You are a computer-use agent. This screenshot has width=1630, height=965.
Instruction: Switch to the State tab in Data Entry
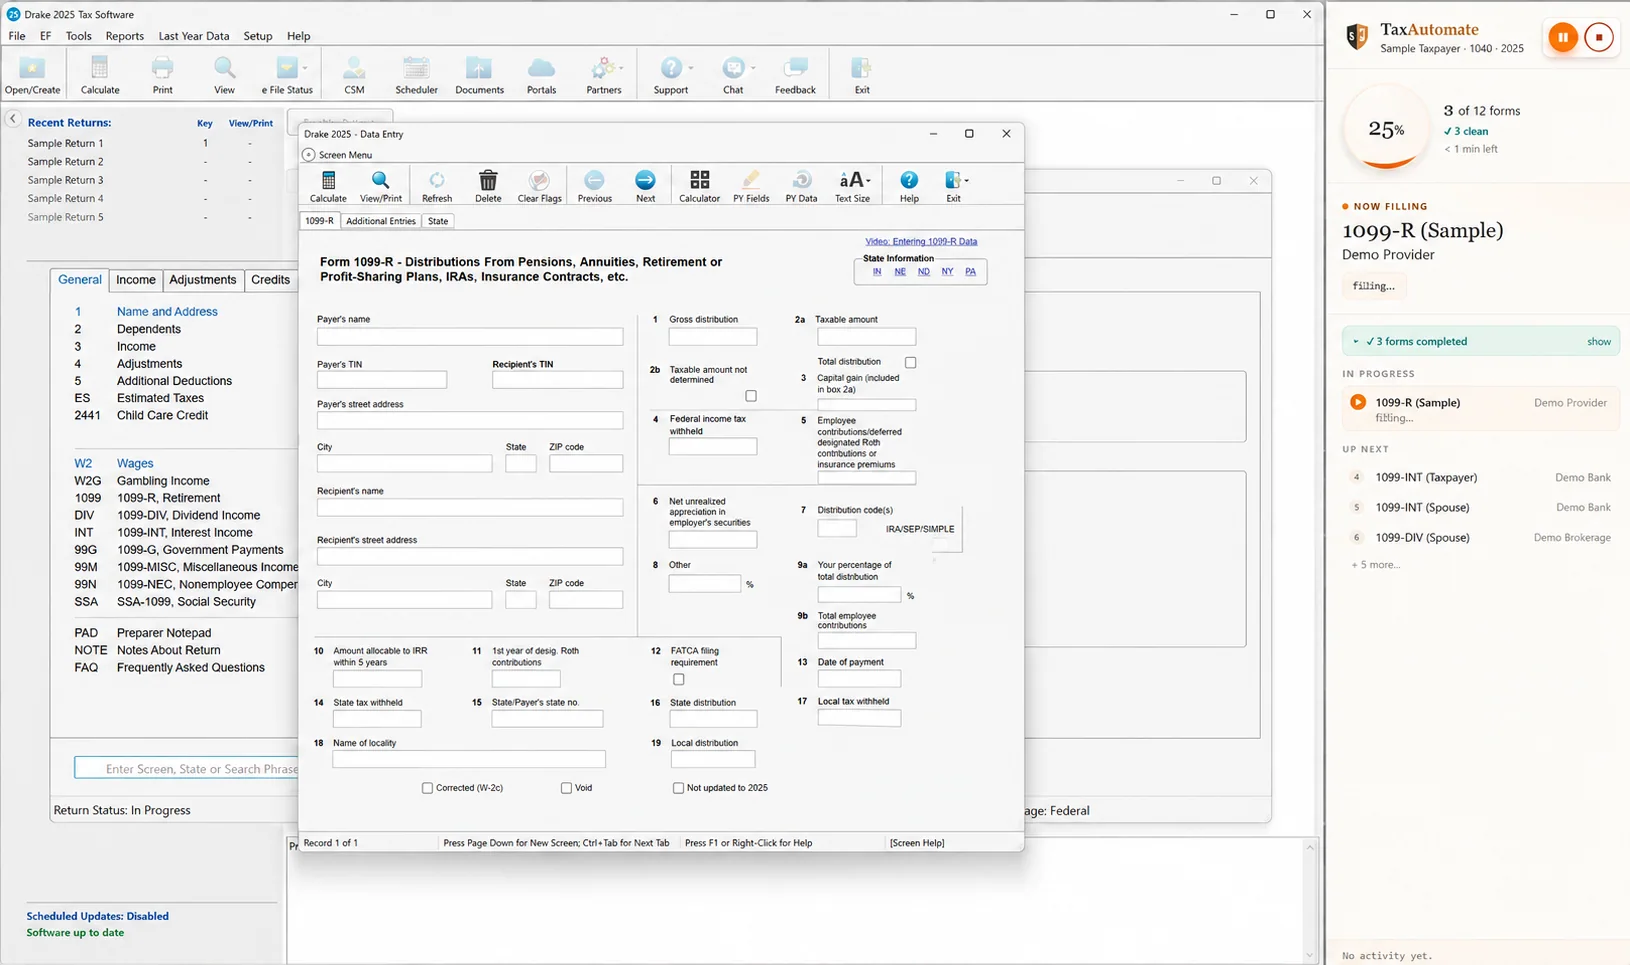438,221
